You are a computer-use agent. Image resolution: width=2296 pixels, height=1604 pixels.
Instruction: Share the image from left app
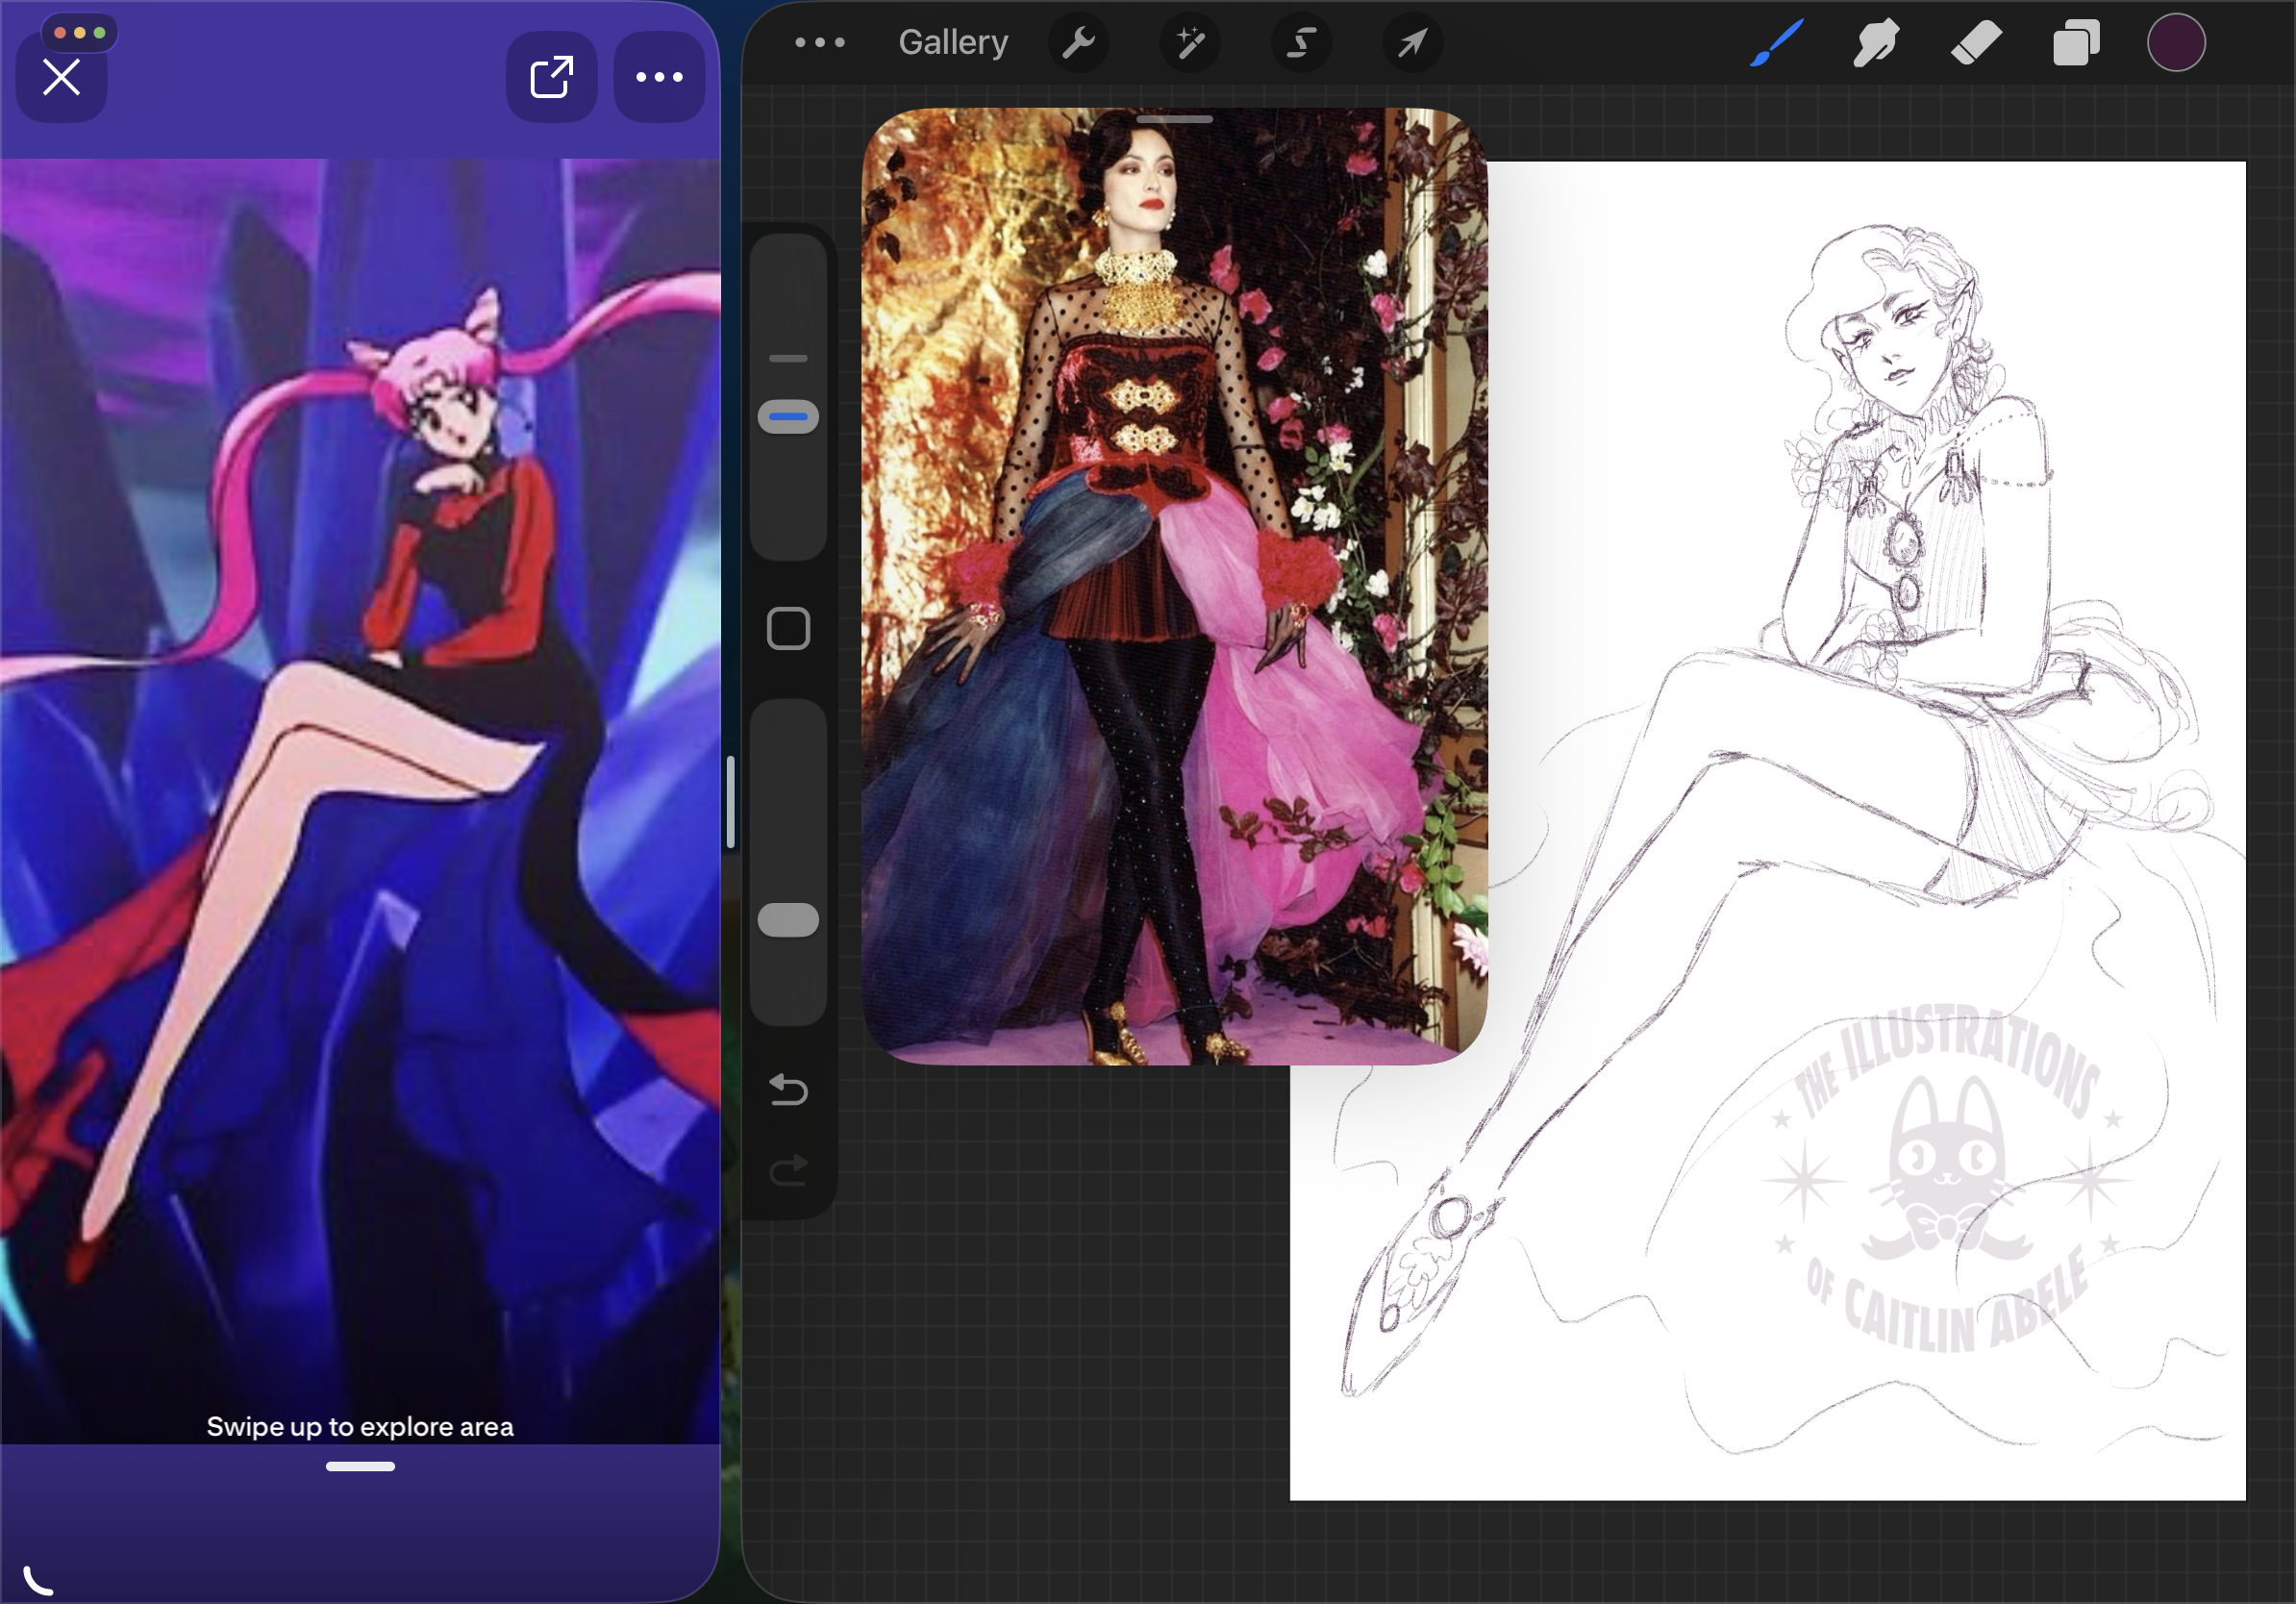551,77
